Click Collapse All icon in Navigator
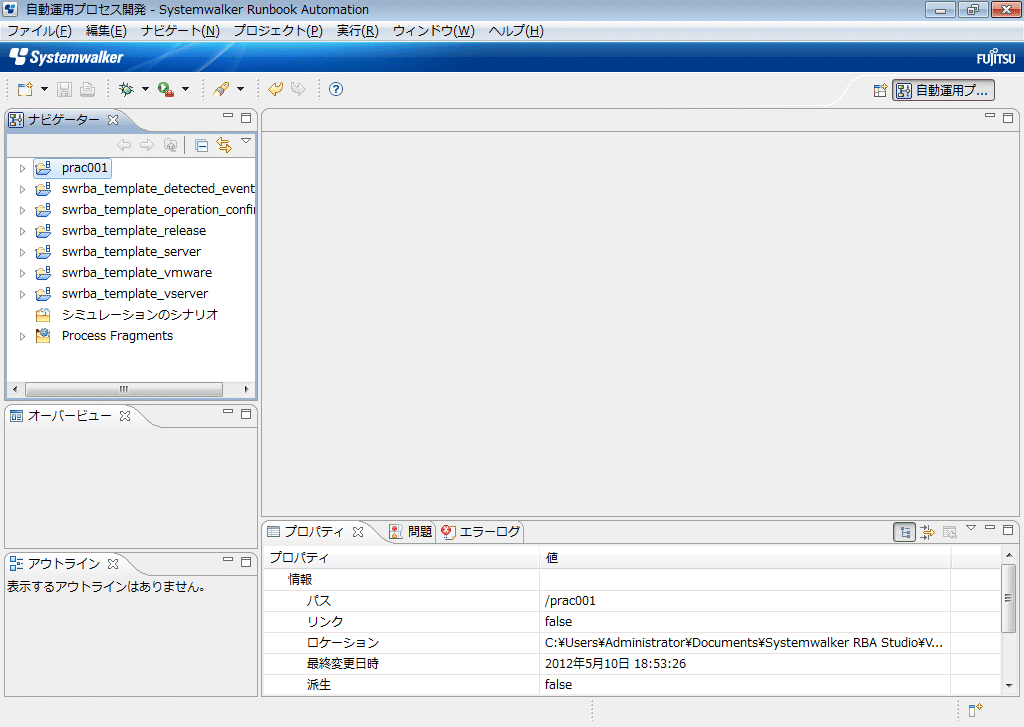This screenshot has width=1024, height=727. pos(202,145)
